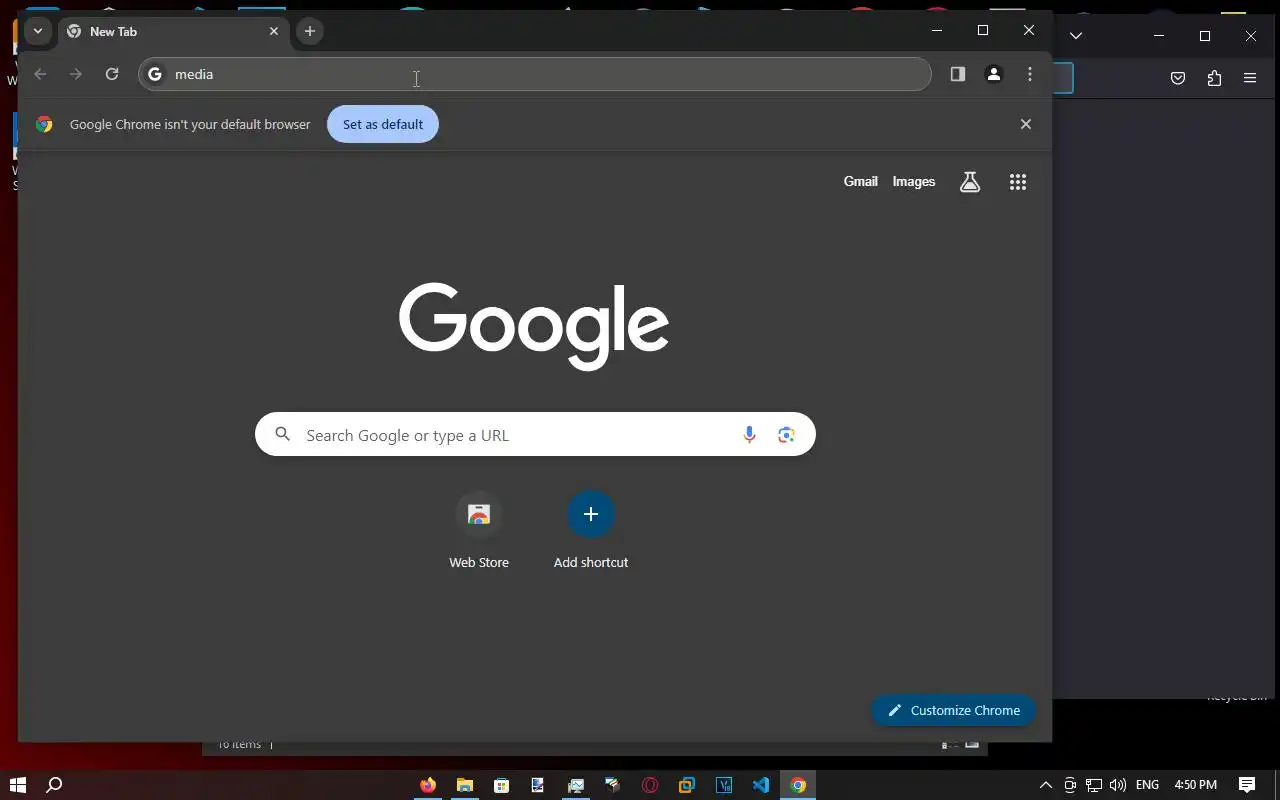Dismiss the default browser infobar

[x=1025, y=124]
